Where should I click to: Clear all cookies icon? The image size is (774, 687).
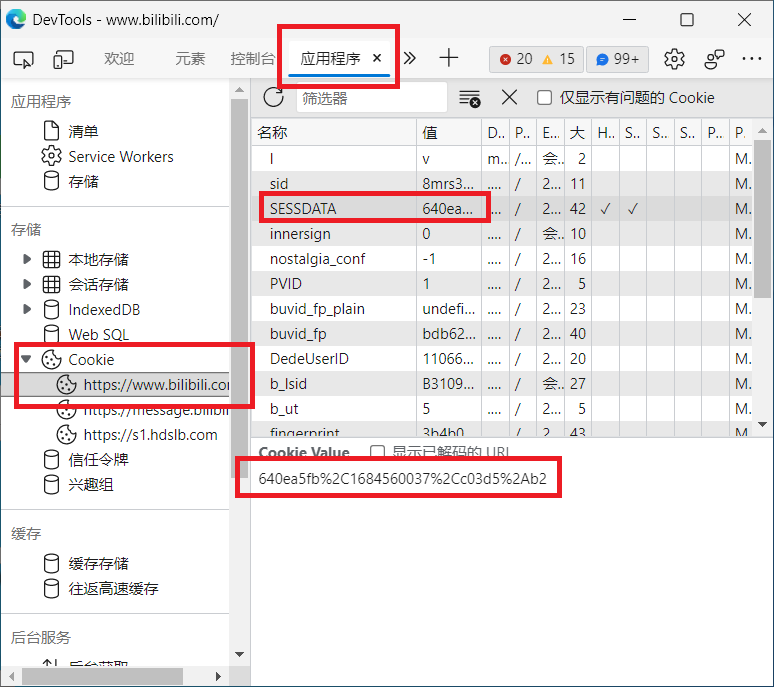(x=469, y=98)
